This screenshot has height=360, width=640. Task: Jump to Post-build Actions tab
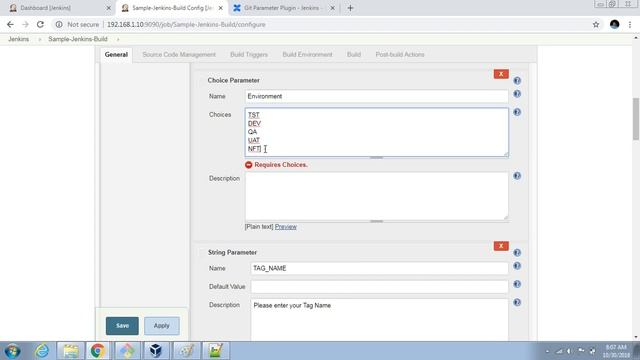click(x=400, y=54)
